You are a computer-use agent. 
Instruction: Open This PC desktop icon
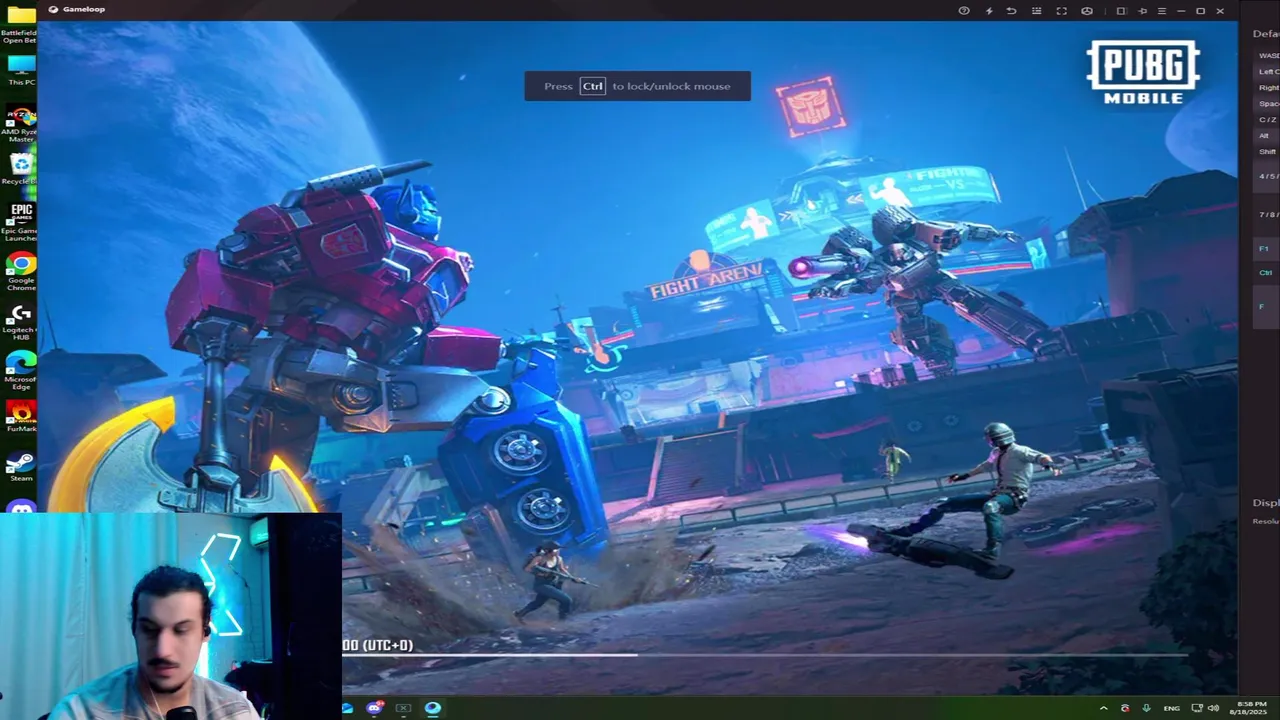coord(20,70)
